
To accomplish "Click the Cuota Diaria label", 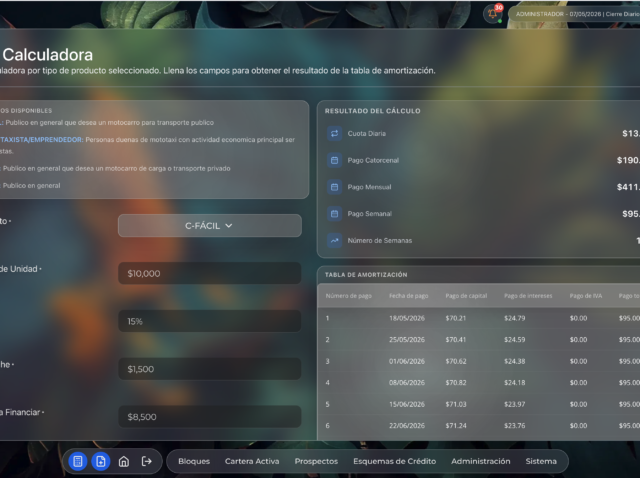I will click(367, 133).
